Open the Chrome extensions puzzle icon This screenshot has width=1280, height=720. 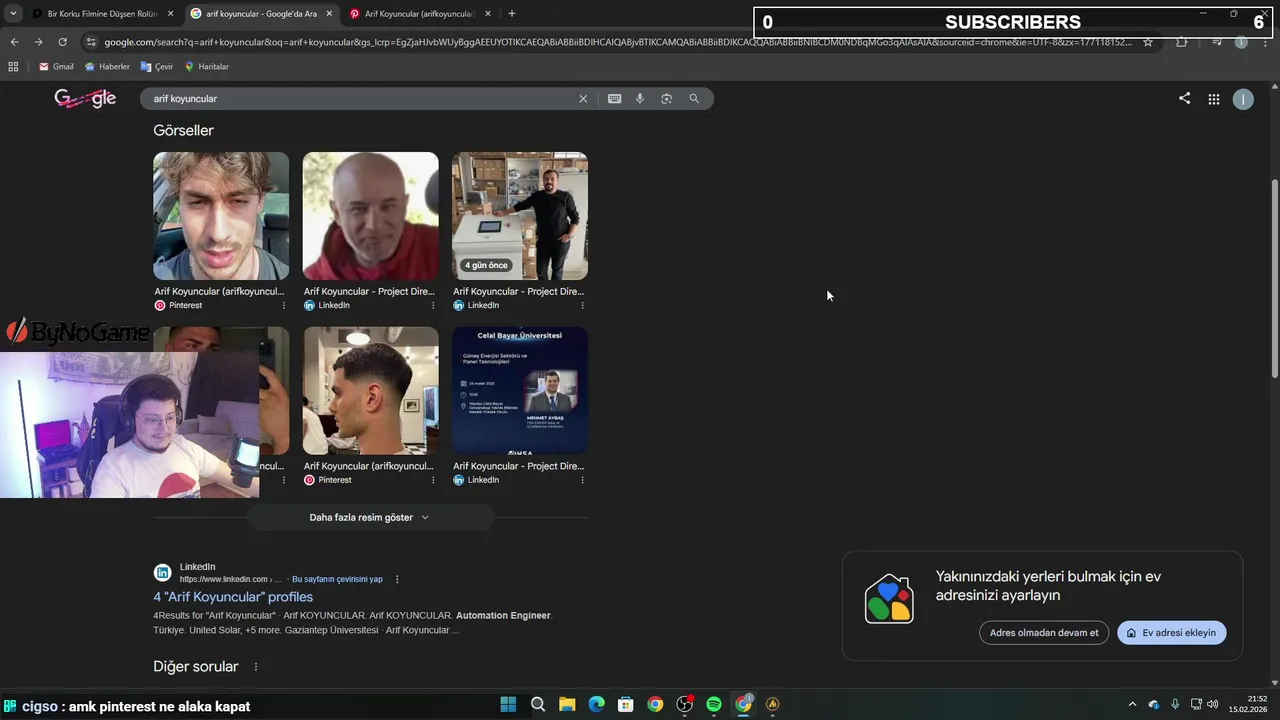[1182, 42]
